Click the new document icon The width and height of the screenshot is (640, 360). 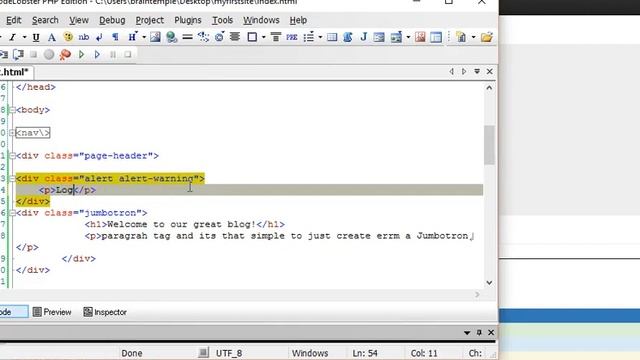[x=461, y=37]
